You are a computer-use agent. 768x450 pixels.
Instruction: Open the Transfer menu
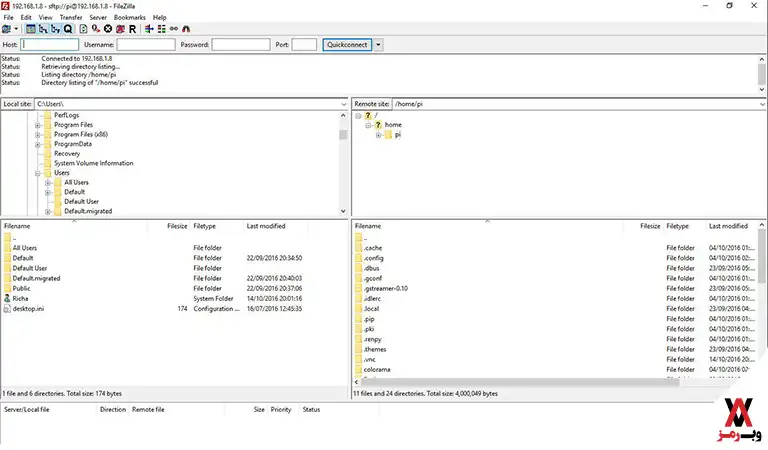71,17
